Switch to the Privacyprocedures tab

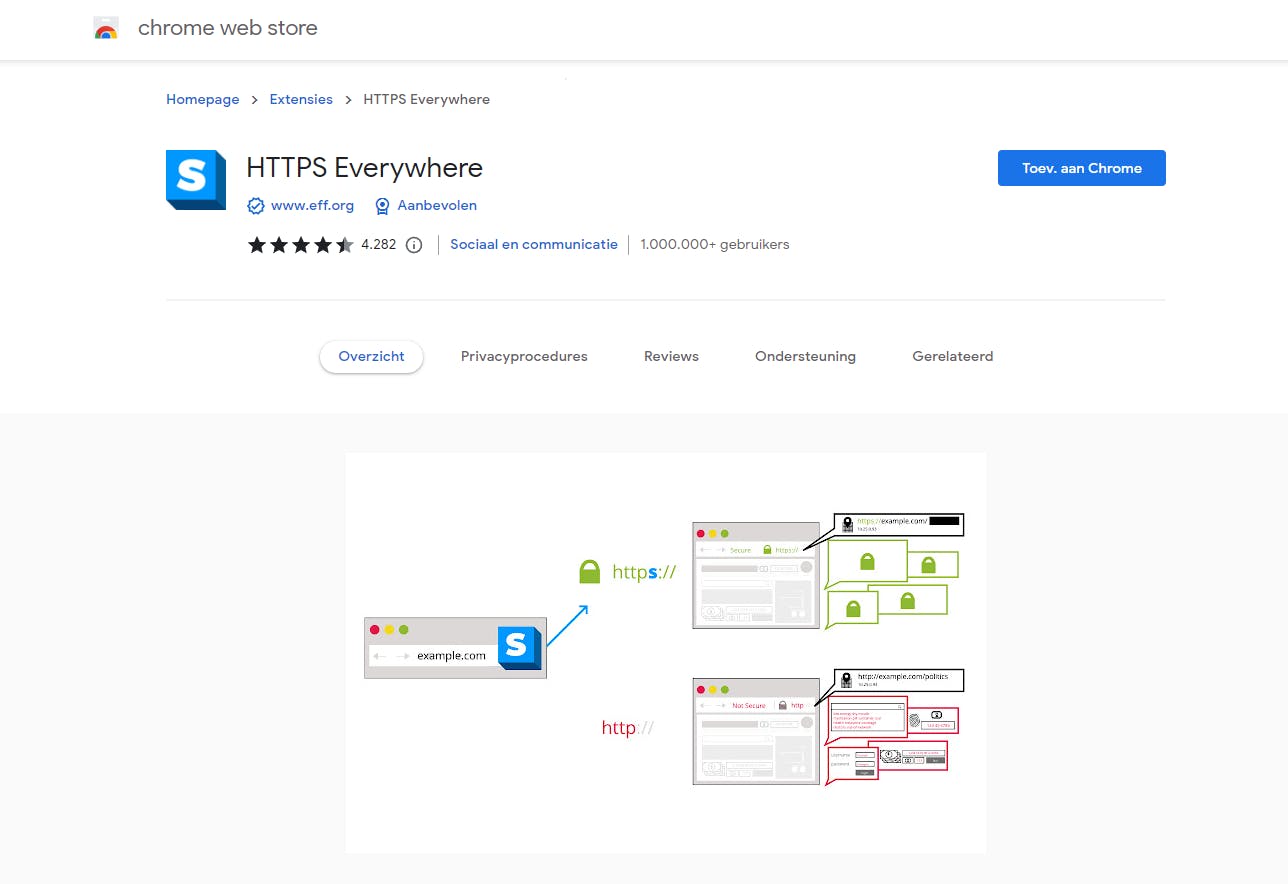pos(524,357)
